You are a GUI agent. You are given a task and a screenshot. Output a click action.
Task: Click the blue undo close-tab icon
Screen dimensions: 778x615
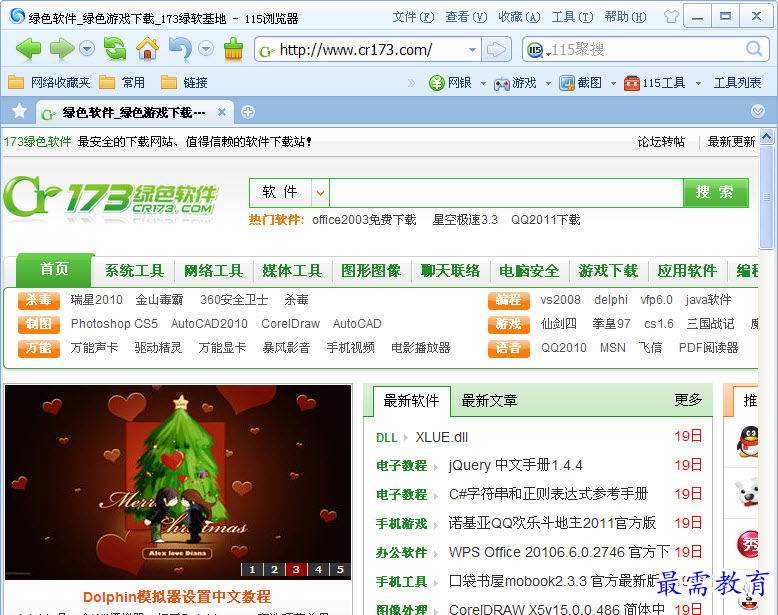(x=181, y=49)
